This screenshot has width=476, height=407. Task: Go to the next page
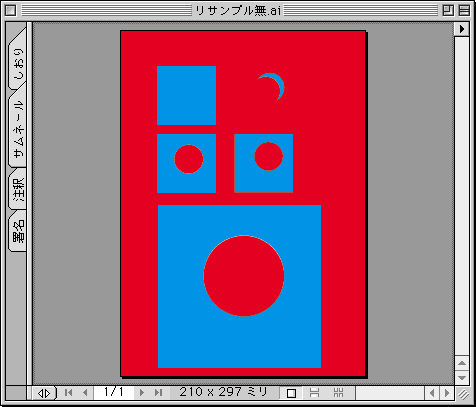pos(142,393)
